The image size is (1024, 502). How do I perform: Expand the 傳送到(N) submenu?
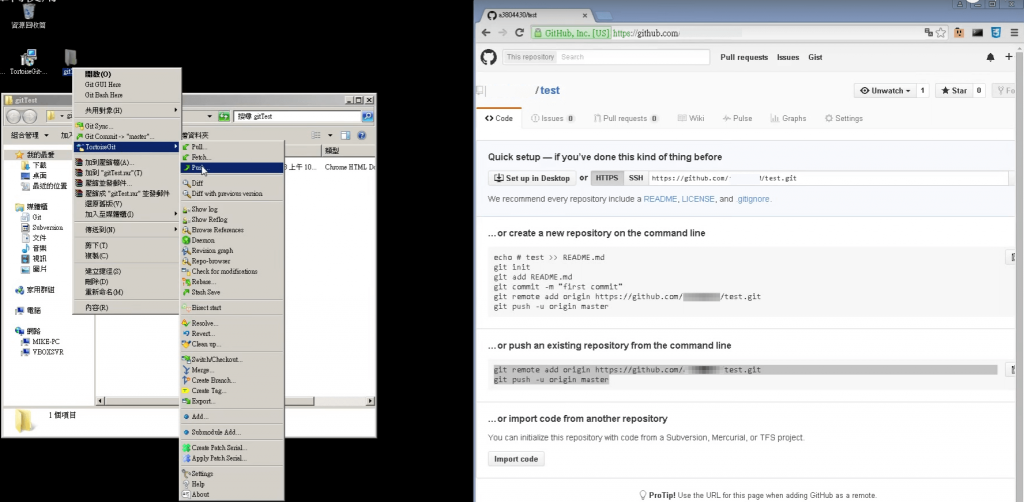127,230
